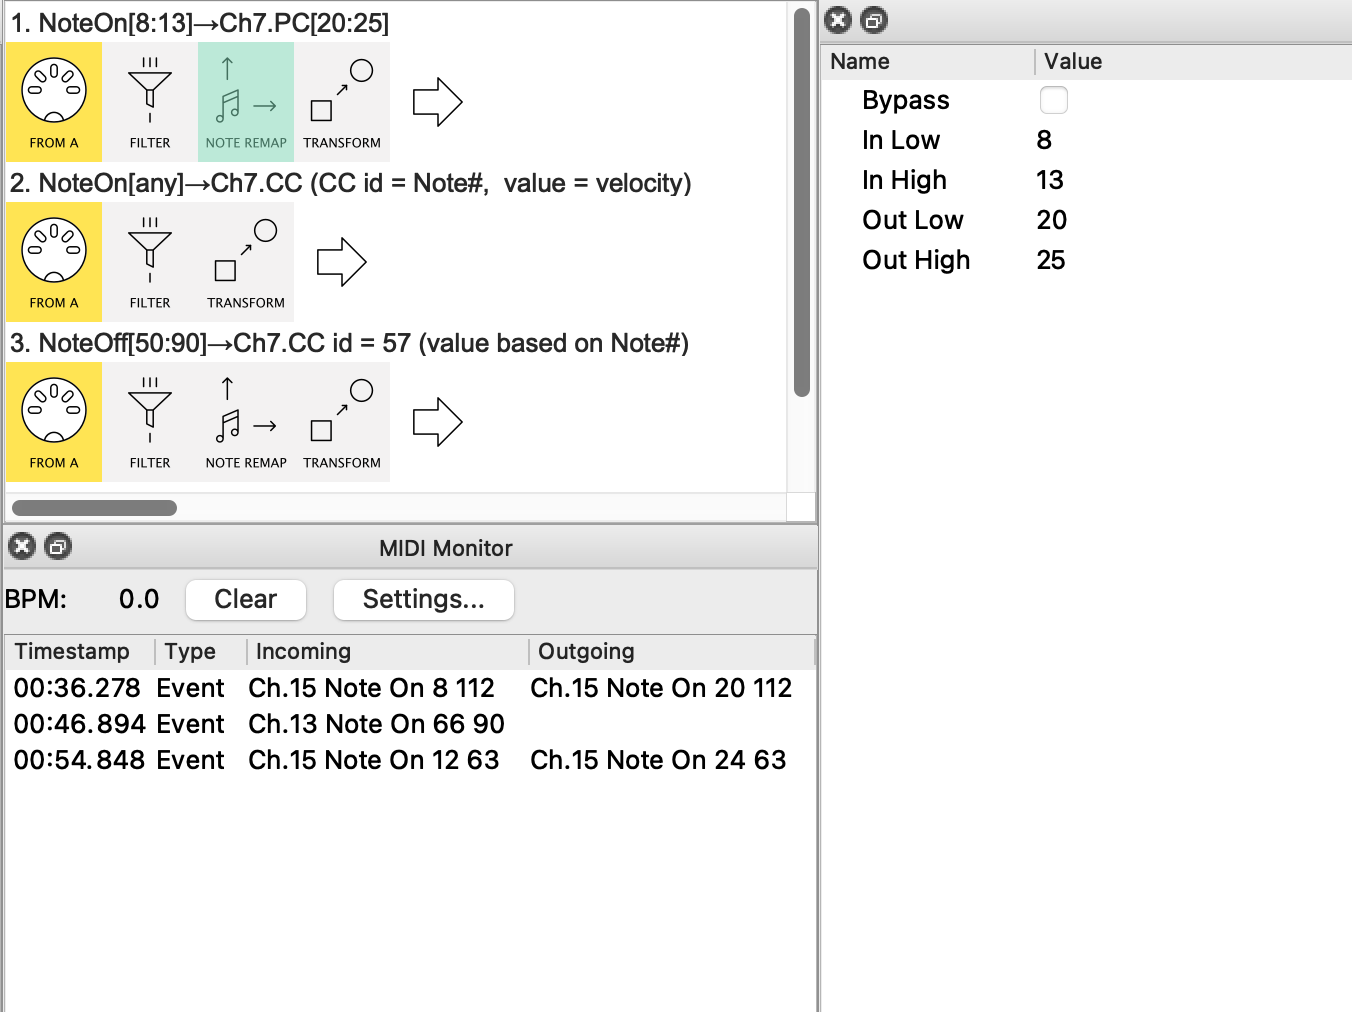This screenshot has height=1012, width=1352.
Task: Click the output arrow of pipeline 1
Action: (x=437, y=102)
